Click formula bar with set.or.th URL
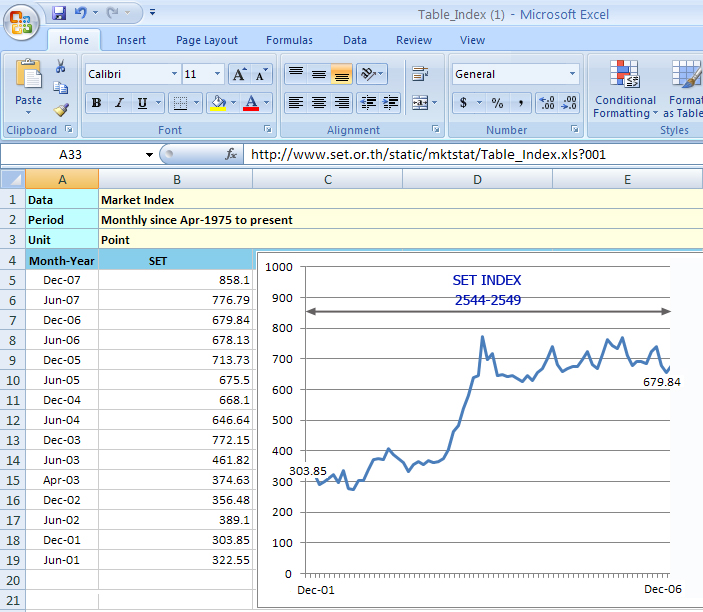703x612 pixels. 473,155
